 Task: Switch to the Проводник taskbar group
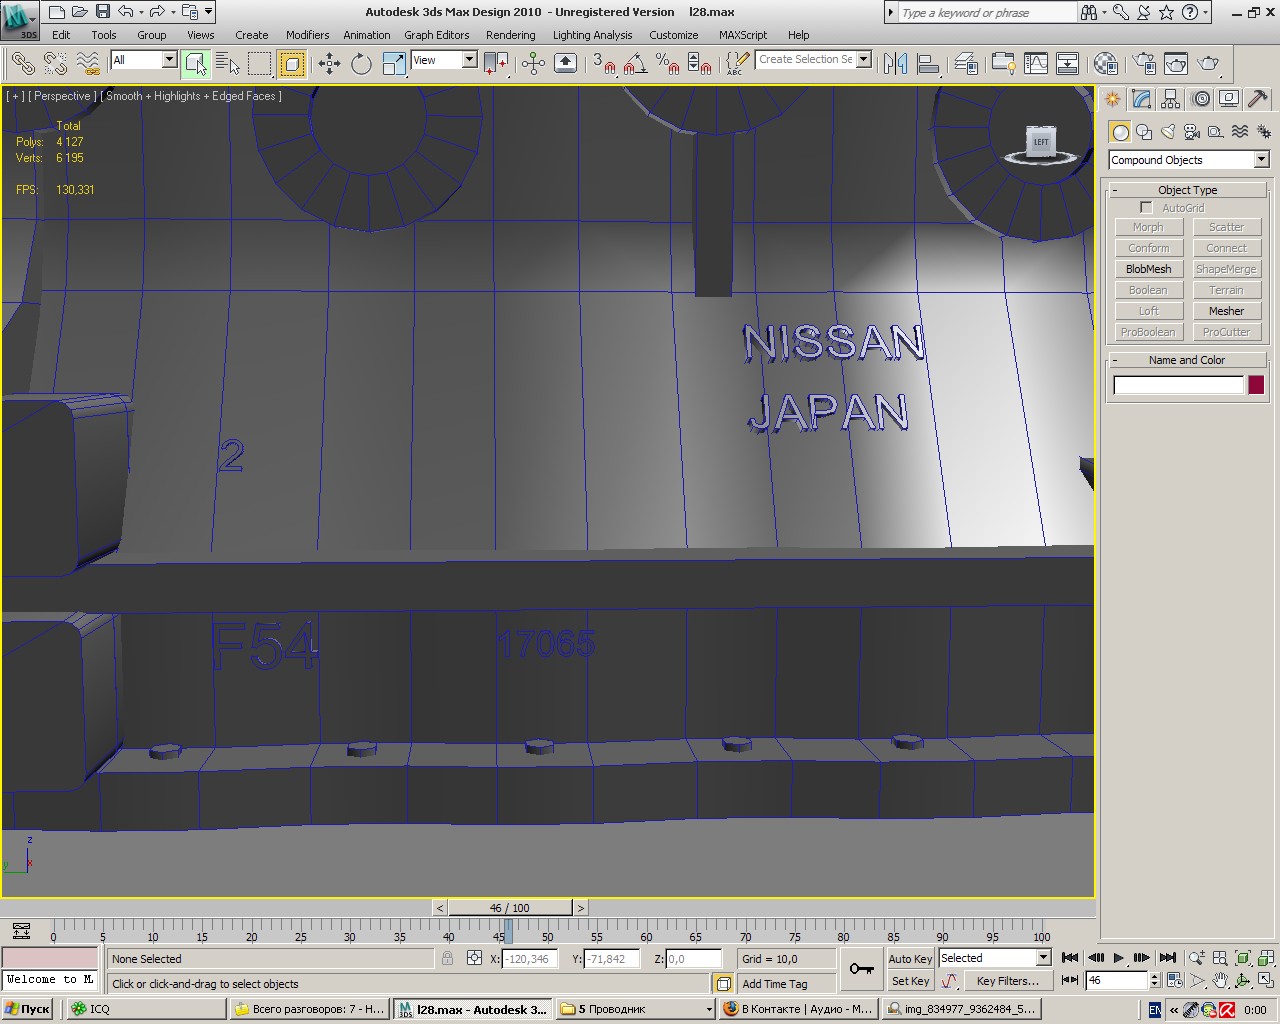[636, 1009]
